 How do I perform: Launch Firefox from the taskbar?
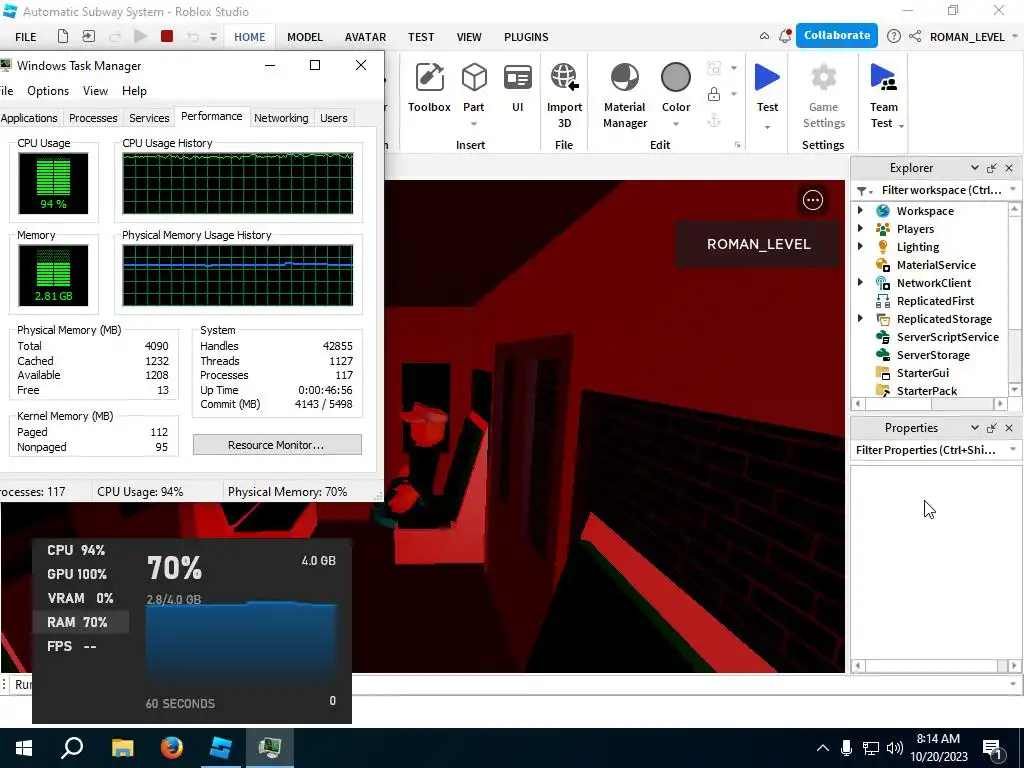(x=172, y=748)
